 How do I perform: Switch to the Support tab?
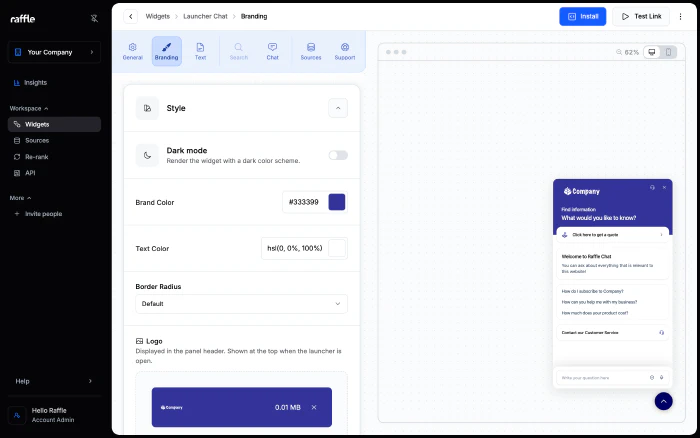pos(345,51)
